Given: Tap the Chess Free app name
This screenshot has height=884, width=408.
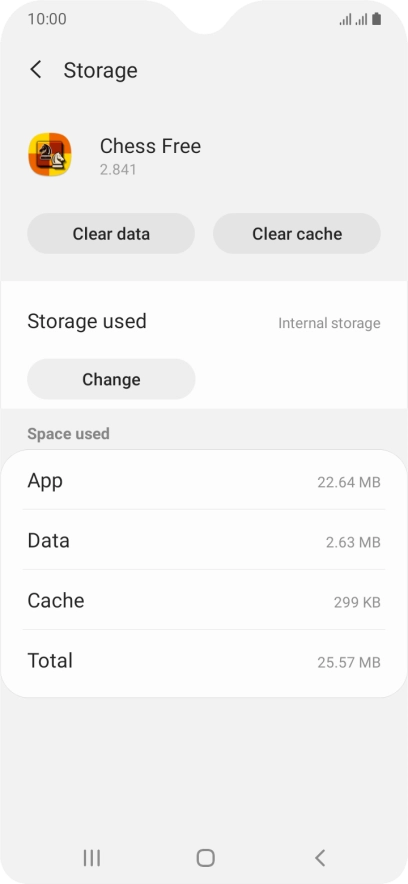Looking at the screenshot, I should pyautogui.click(x=150, y=146).
